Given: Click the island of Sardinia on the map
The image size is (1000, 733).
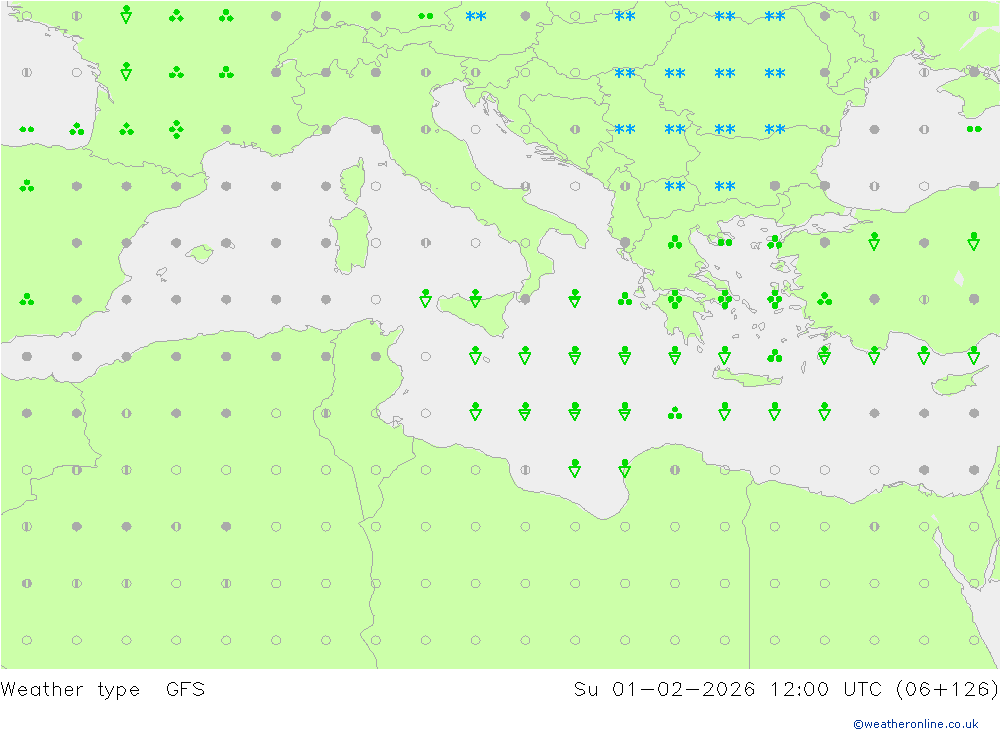Looking at the screenshot, I should 350,241.
